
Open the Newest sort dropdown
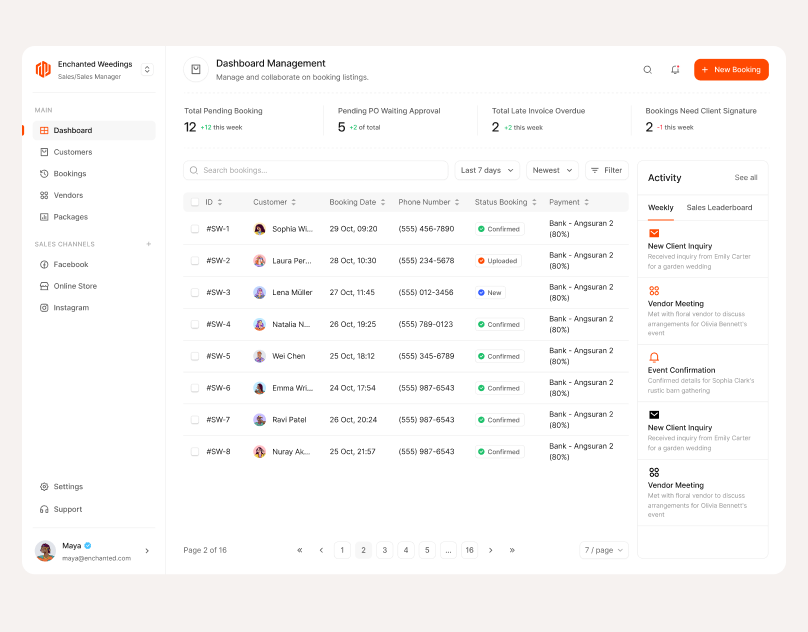[x=552, y=170]
